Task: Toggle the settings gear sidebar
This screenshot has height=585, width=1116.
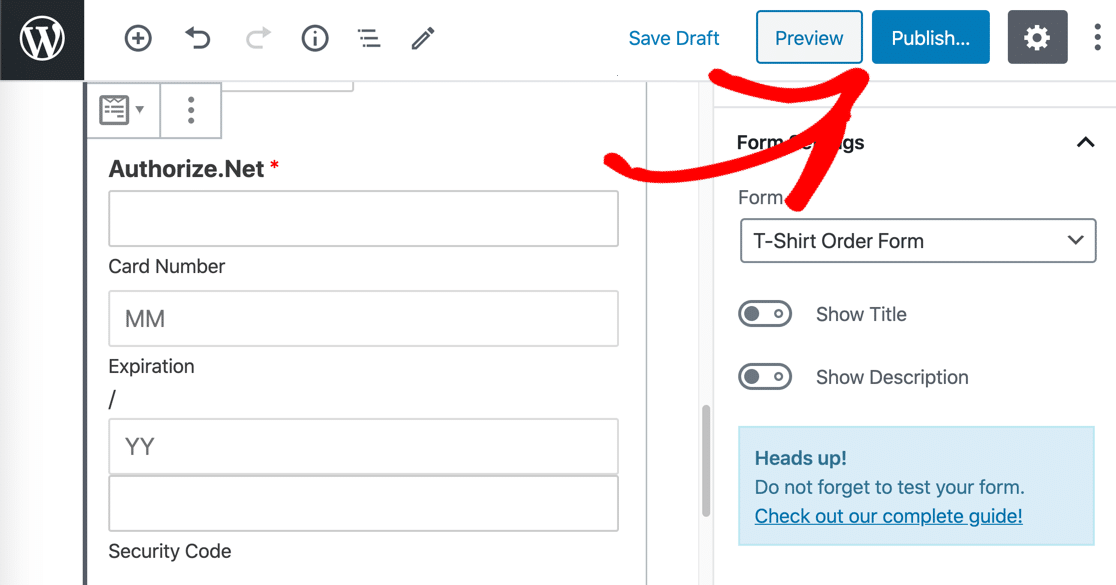Action: coord(1037,39)
